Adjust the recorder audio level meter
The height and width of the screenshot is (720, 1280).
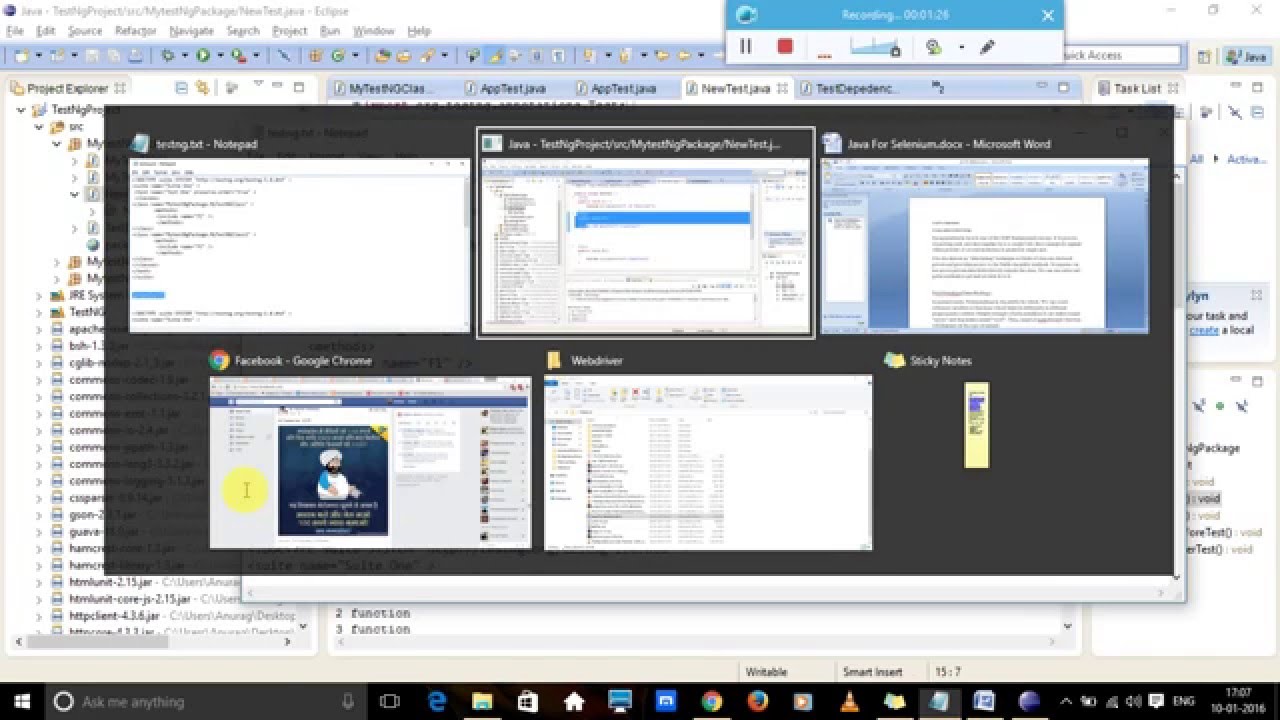click(876, 47)
